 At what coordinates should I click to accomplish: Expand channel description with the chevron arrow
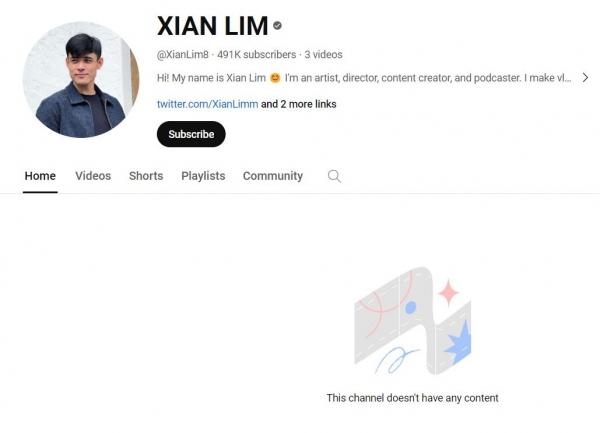tap(585, 78)
